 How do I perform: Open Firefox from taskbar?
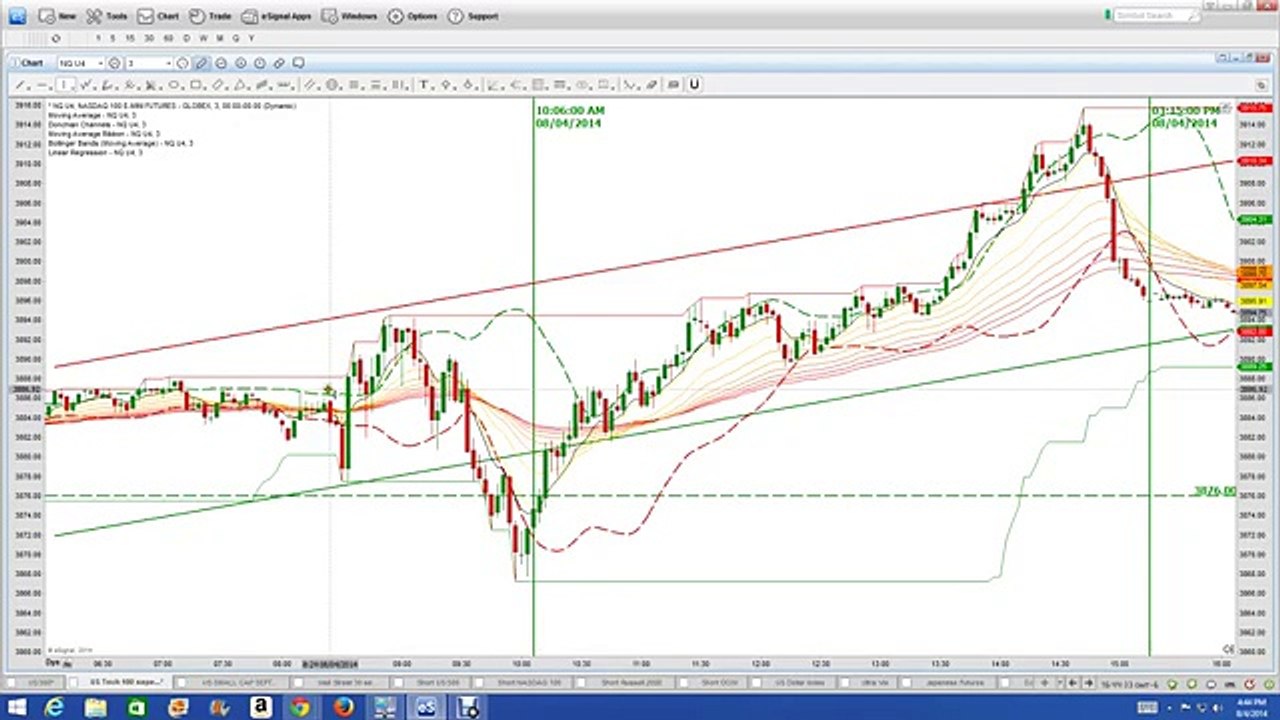point(343,707)
